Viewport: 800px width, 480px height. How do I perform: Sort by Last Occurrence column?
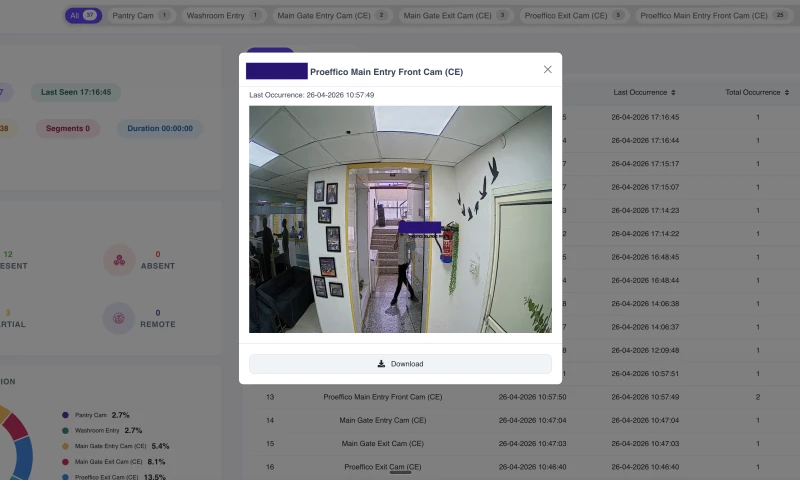pos(644,92)
